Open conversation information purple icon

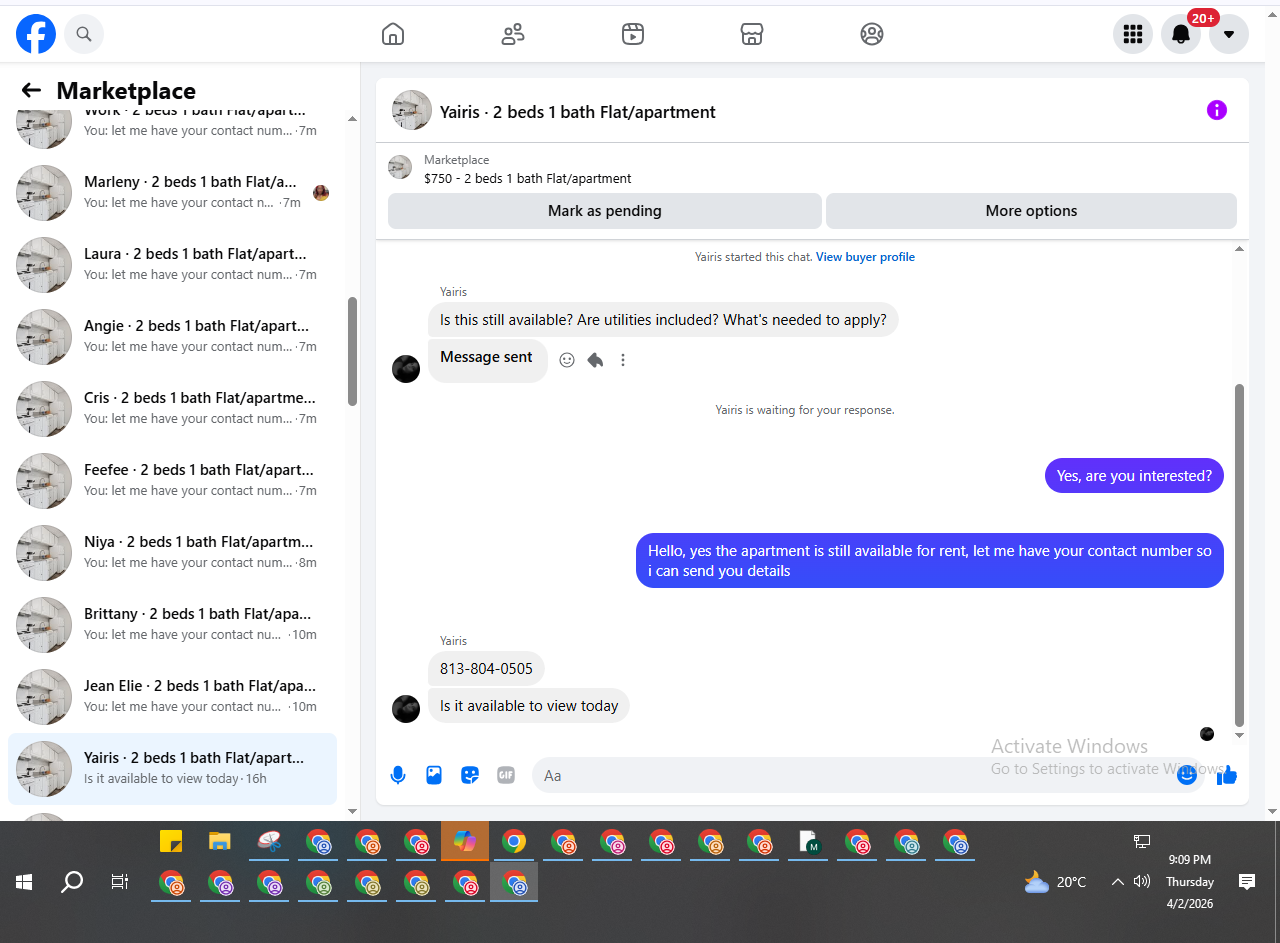(1217, 110)
